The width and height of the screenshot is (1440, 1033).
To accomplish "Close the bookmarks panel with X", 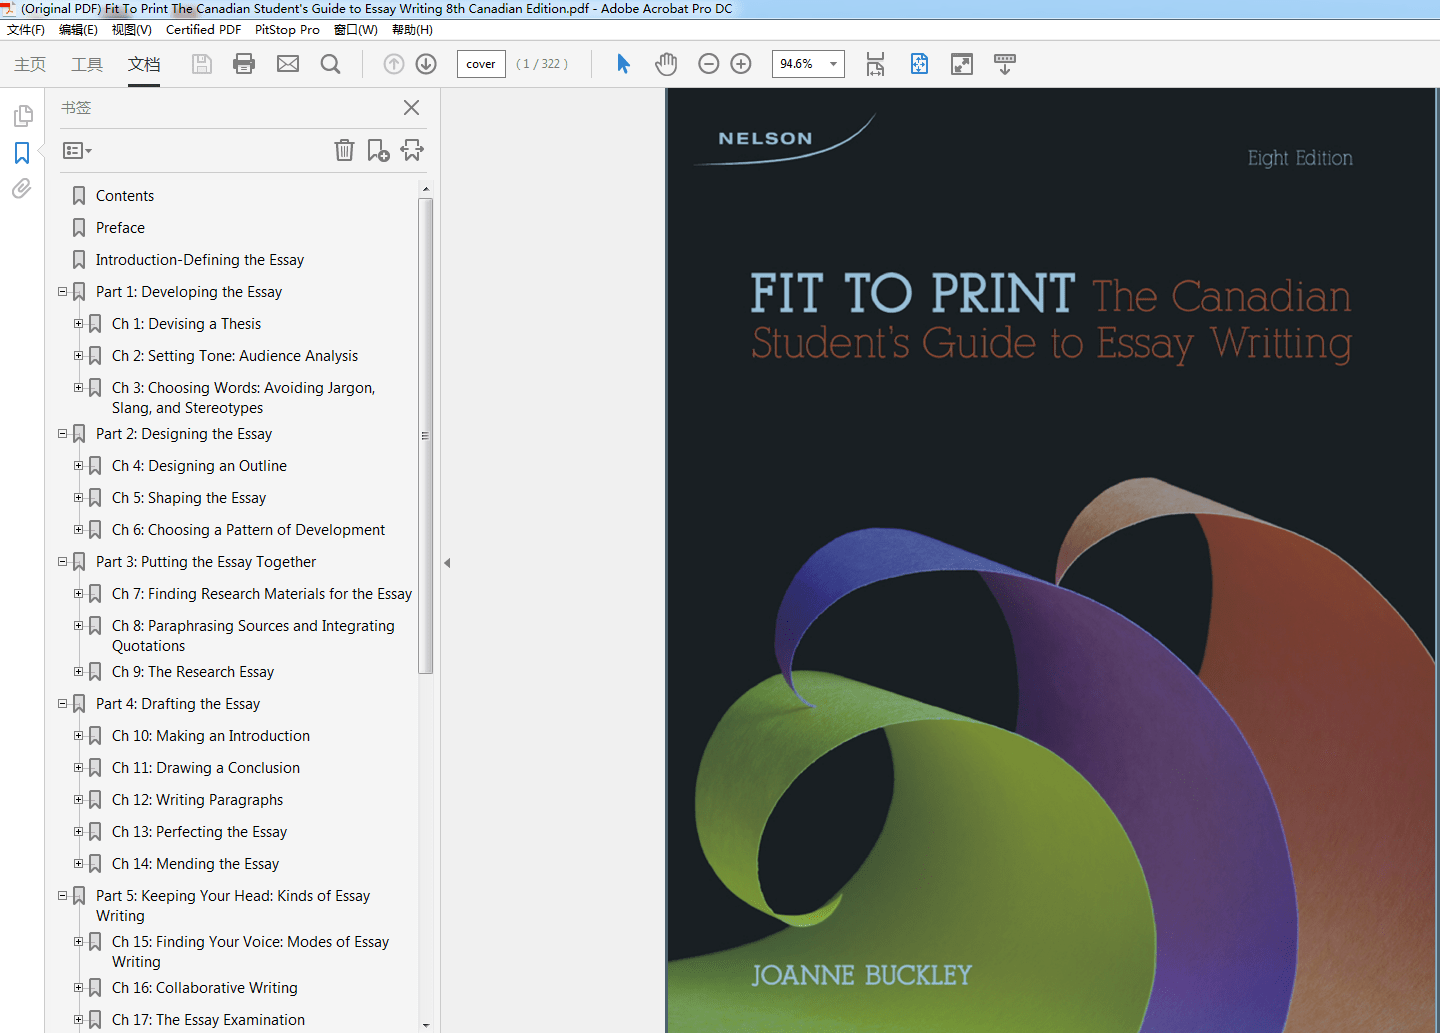I will [411, 107].
